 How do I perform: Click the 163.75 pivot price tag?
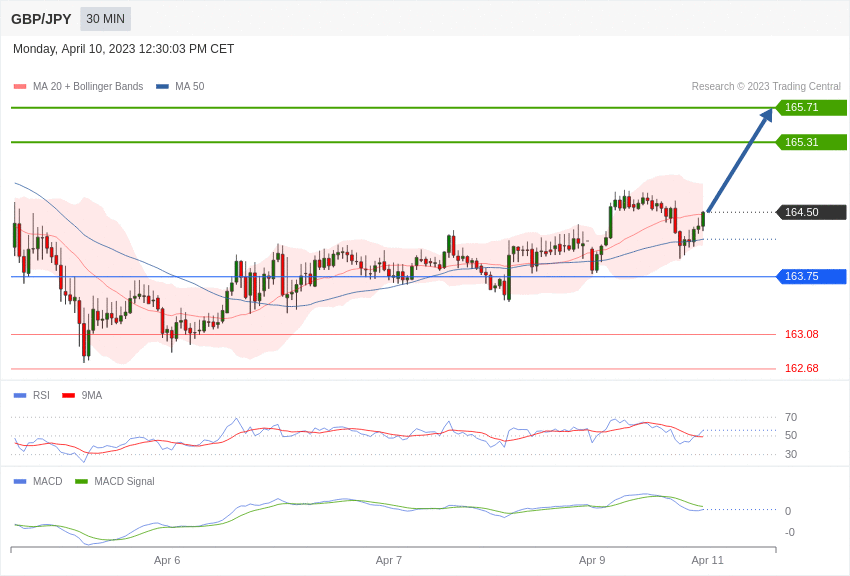tap(810, 276)
